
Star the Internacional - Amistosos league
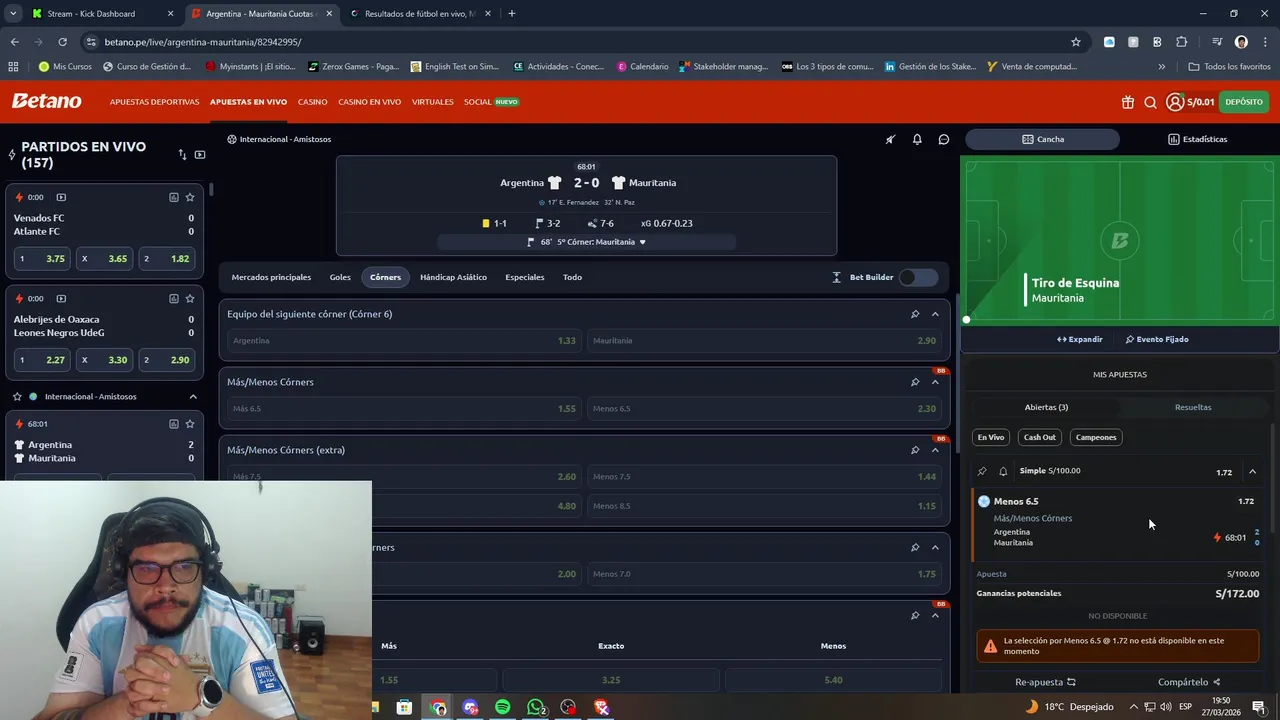[x=17, y=397]
